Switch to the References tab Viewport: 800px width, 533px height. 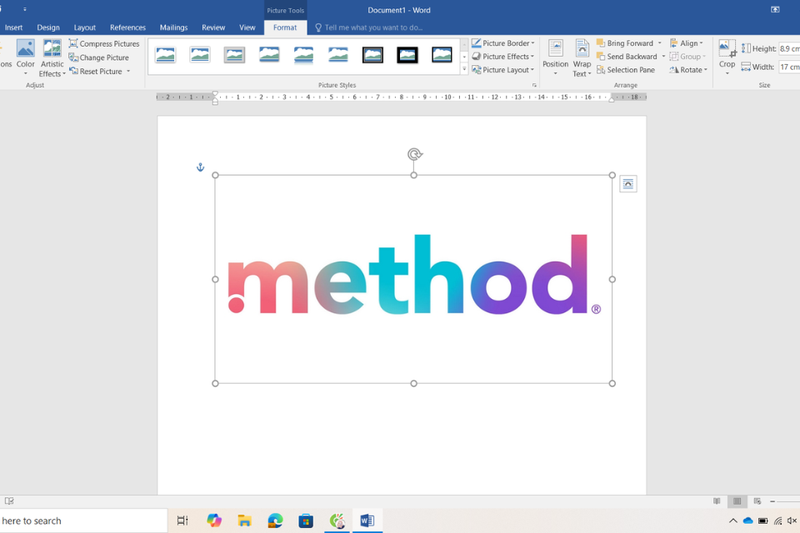coord(128,28)
